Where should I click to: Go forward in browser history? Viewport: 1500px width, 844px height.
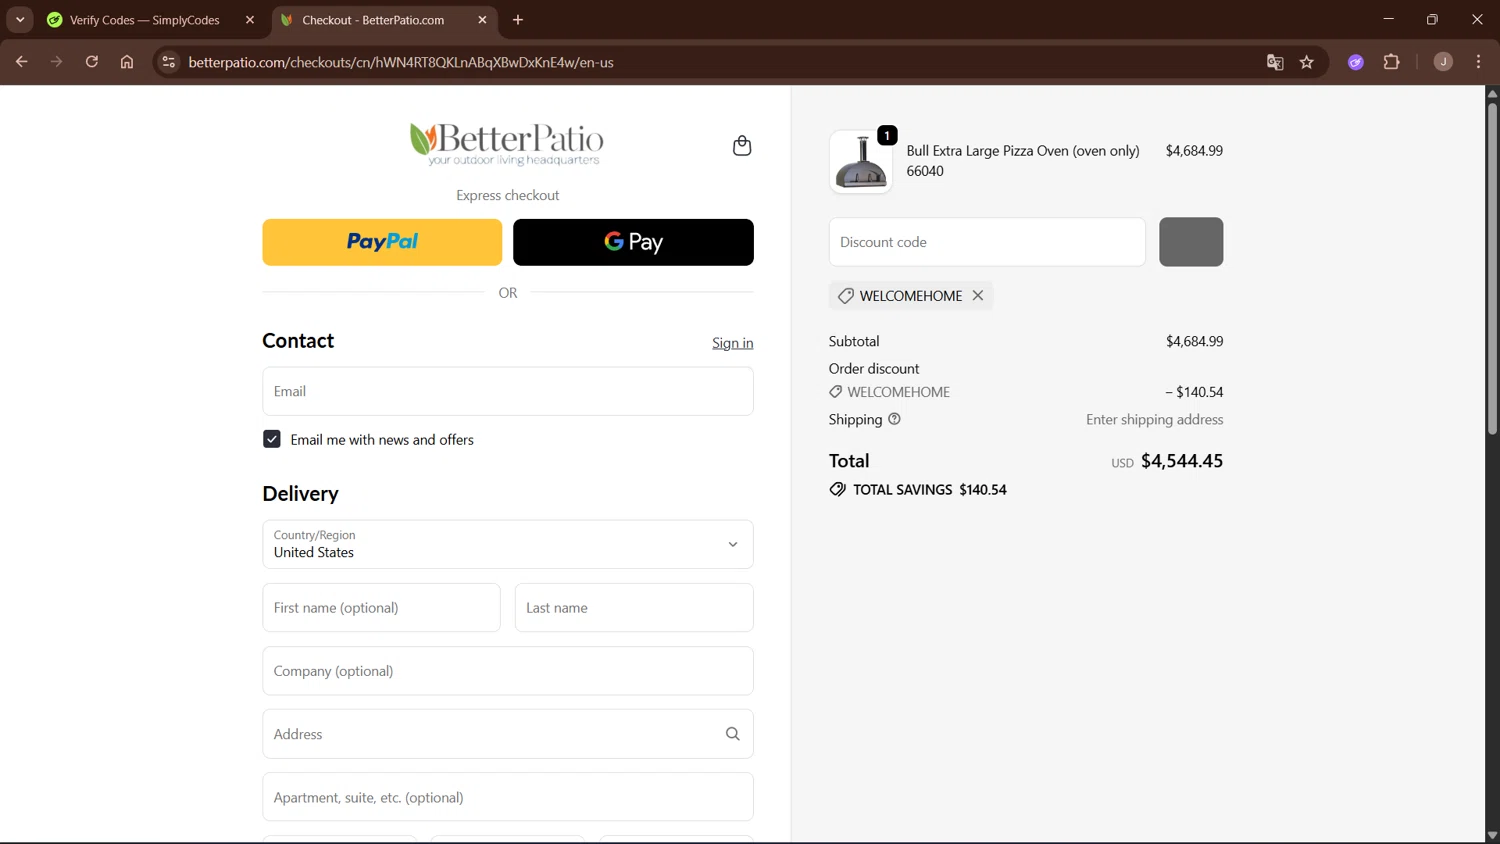click(x=57, y=62)
